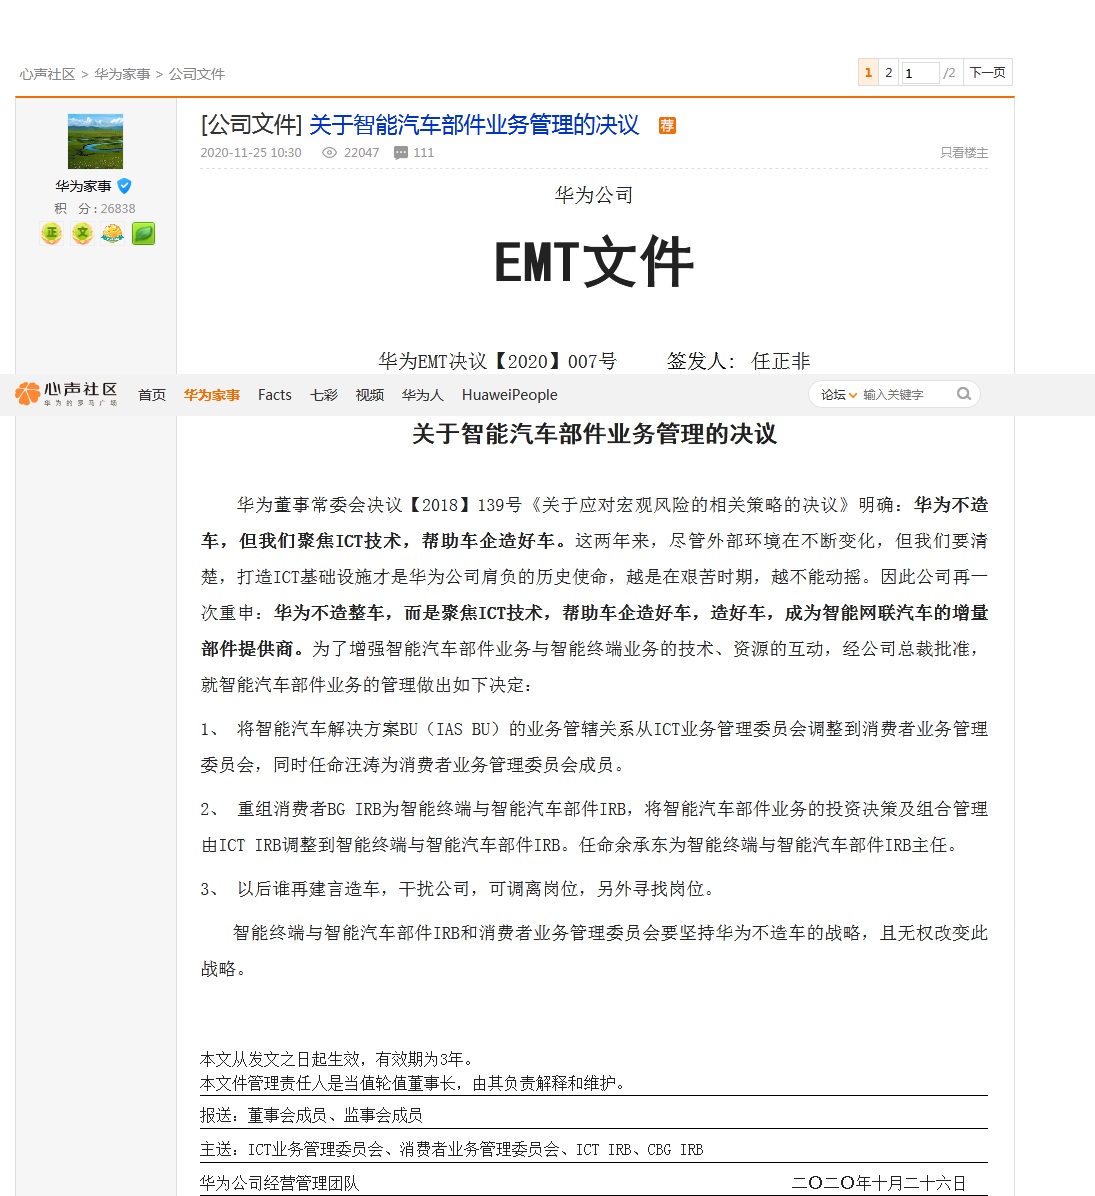Click the eye views icon beside 22047
The height and width of the screenshot is (1196, 1095).
[329, 153]
